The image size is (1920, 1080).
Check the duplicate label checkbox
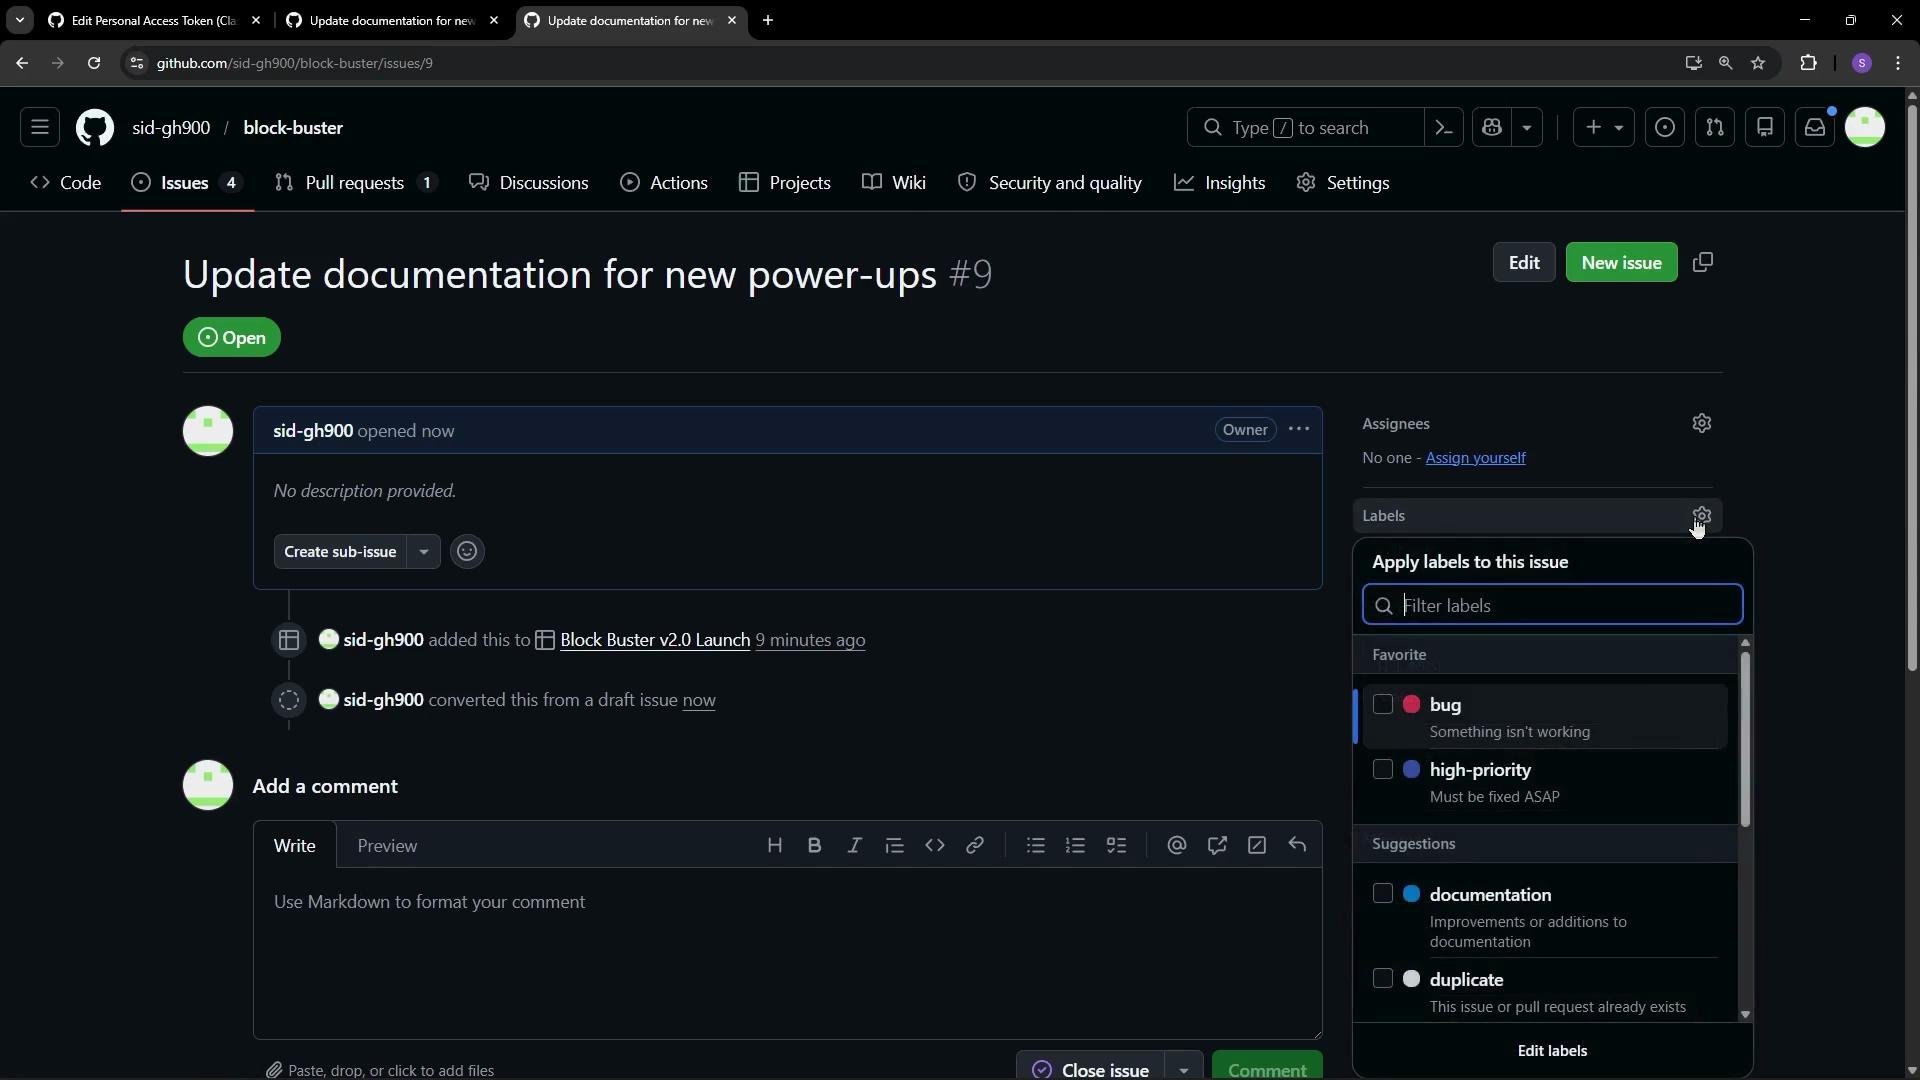click(x=1383, y=979)
